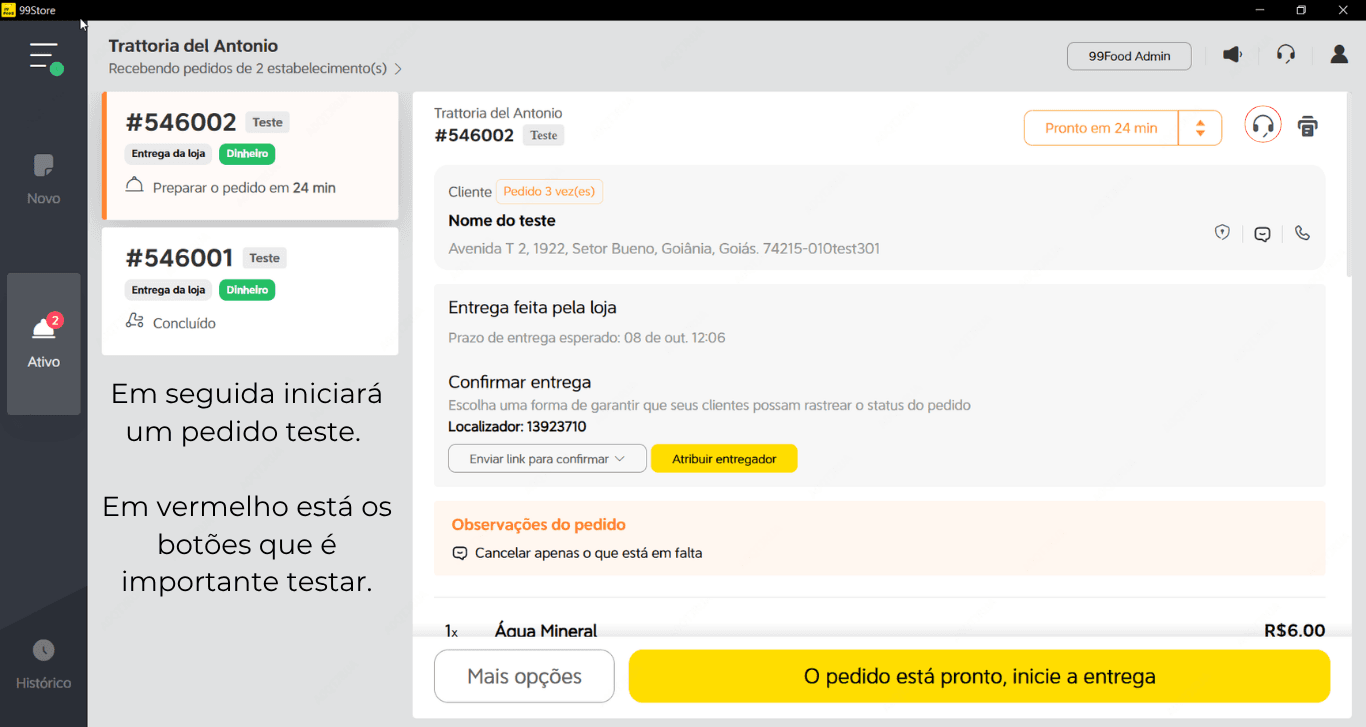The width and height of the screenshot is (1366, 727).
Task: Expand the establishments list chevron
Action: 398,69
